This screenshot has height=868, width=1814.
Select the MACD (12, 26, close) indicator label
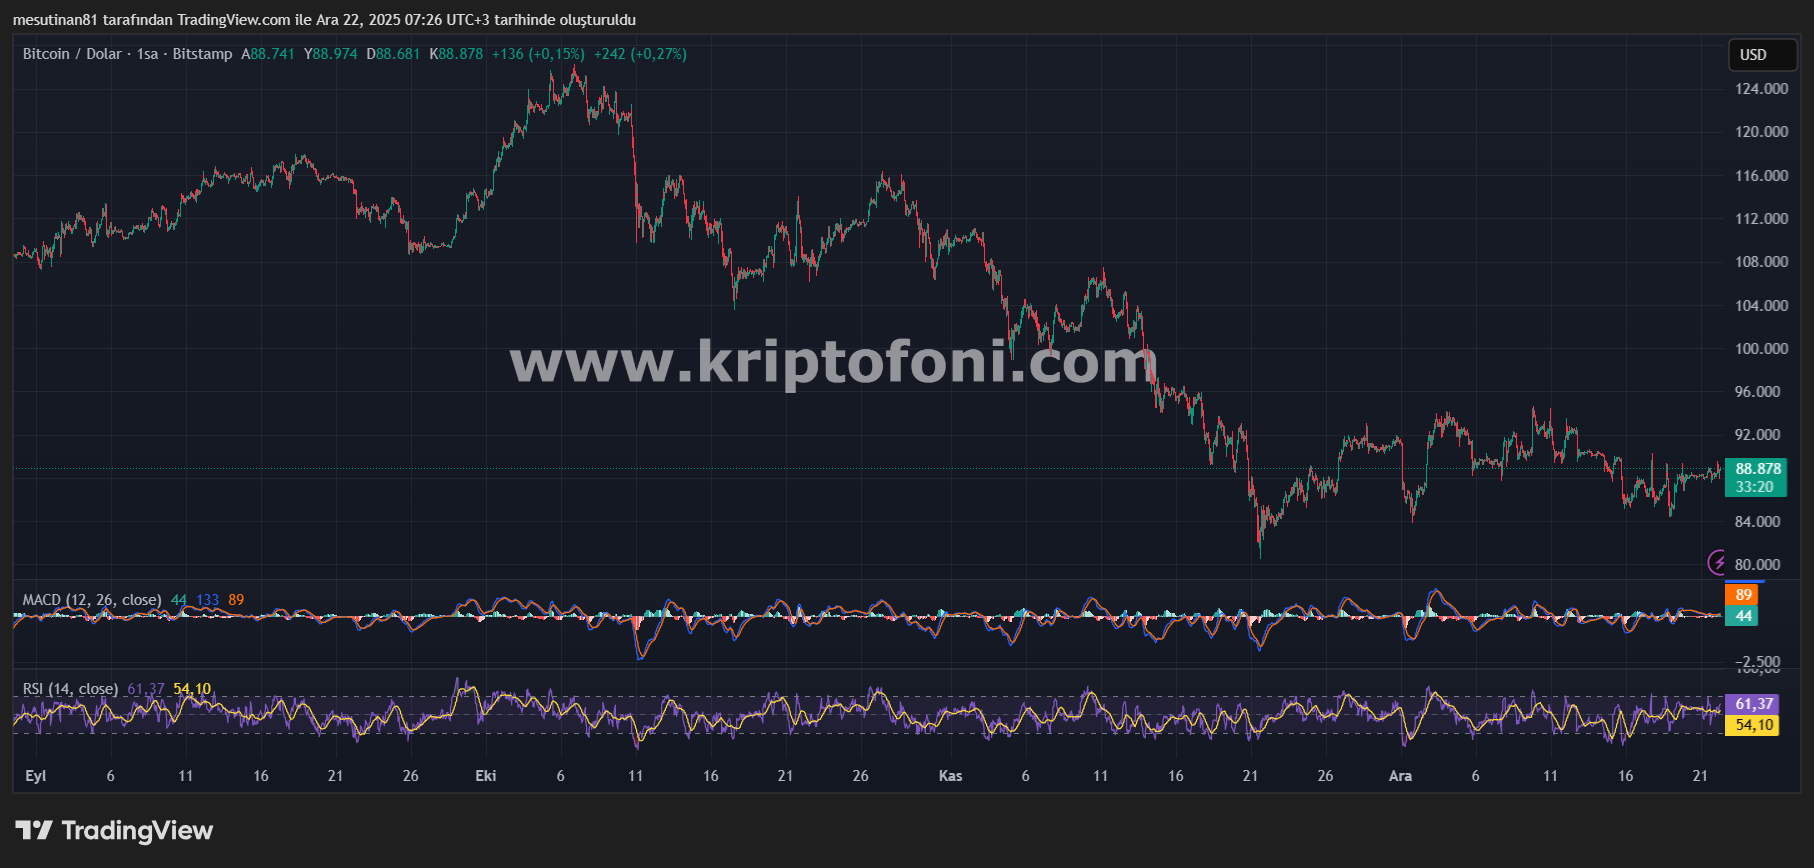tap(92, 600)
